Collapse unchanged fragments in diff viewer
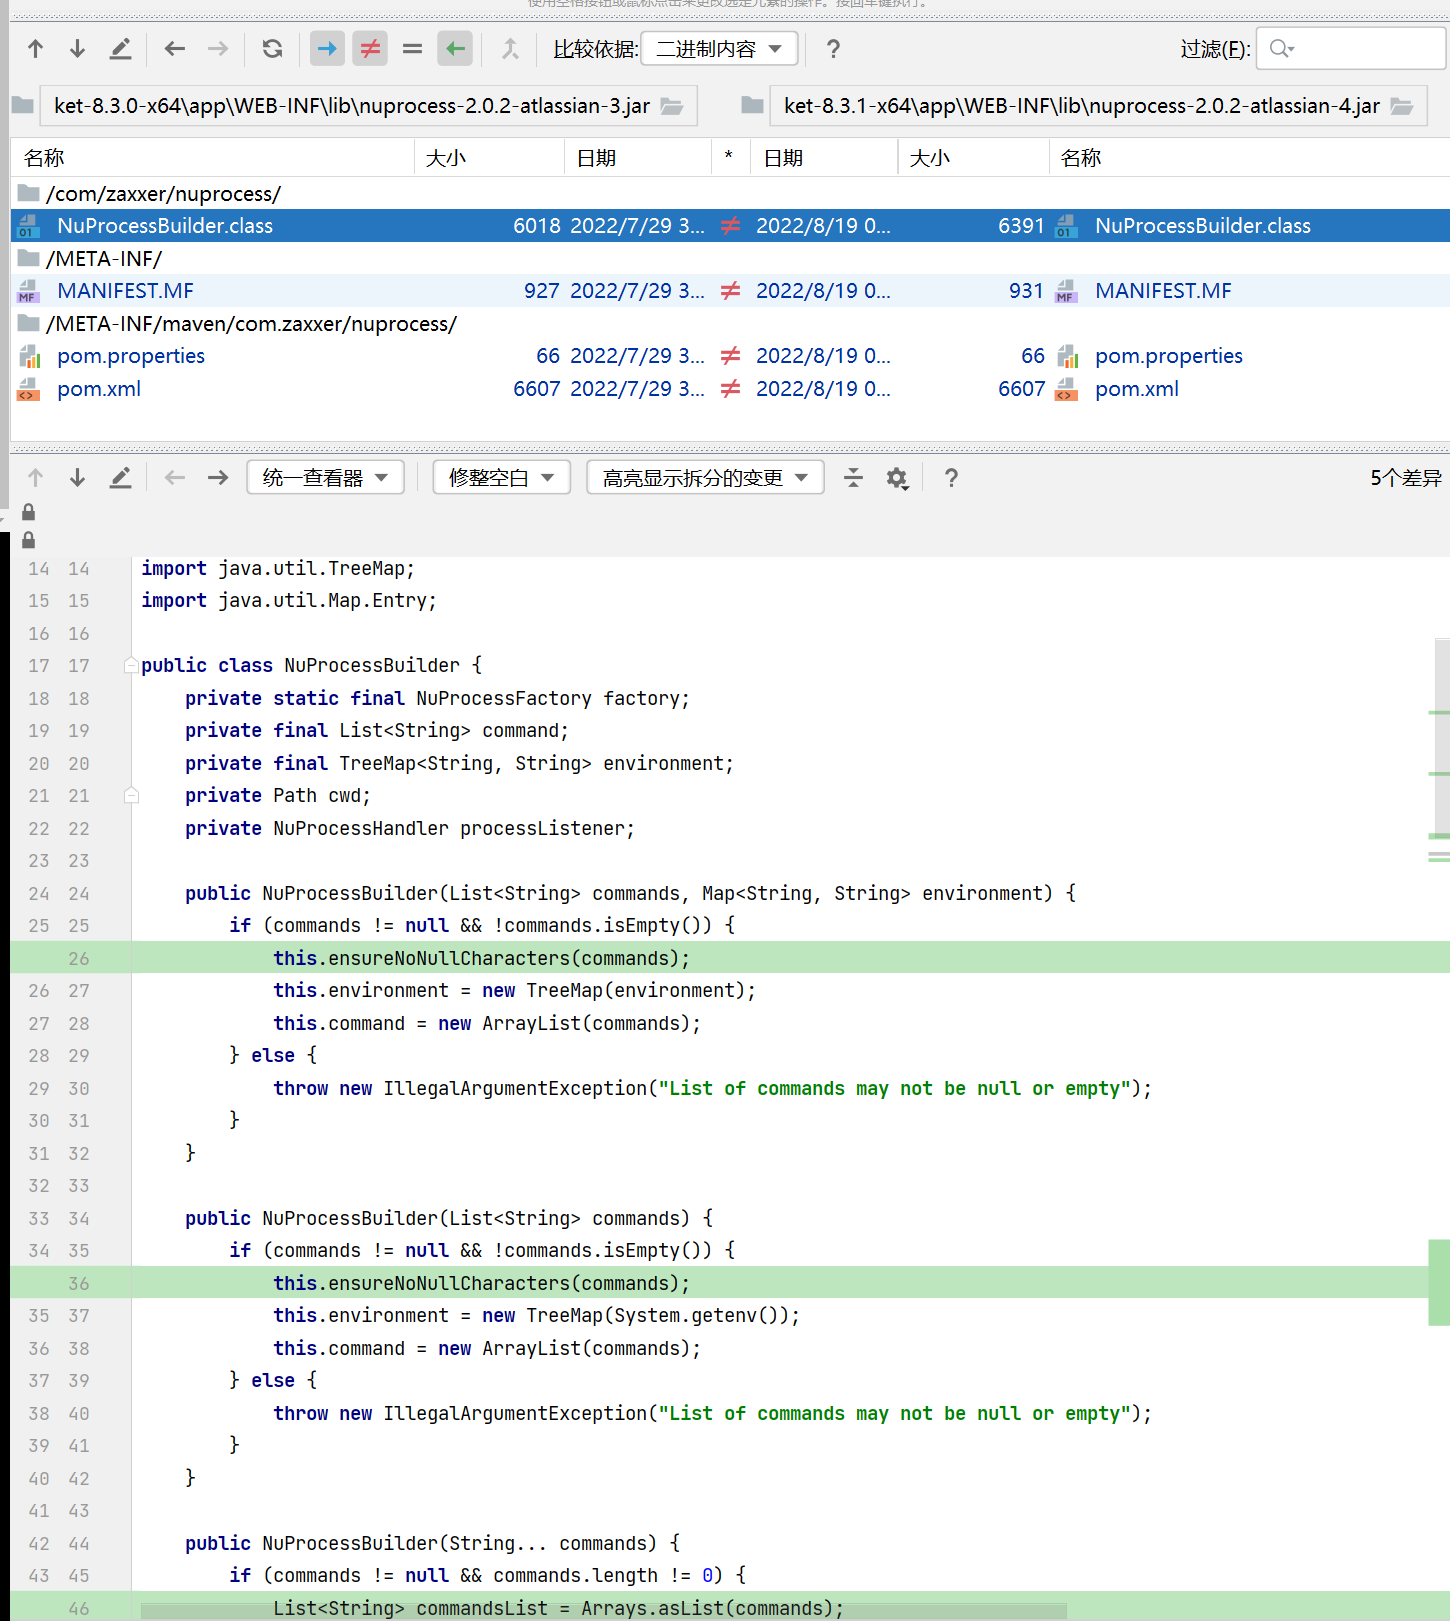 [x=853, y=478]
